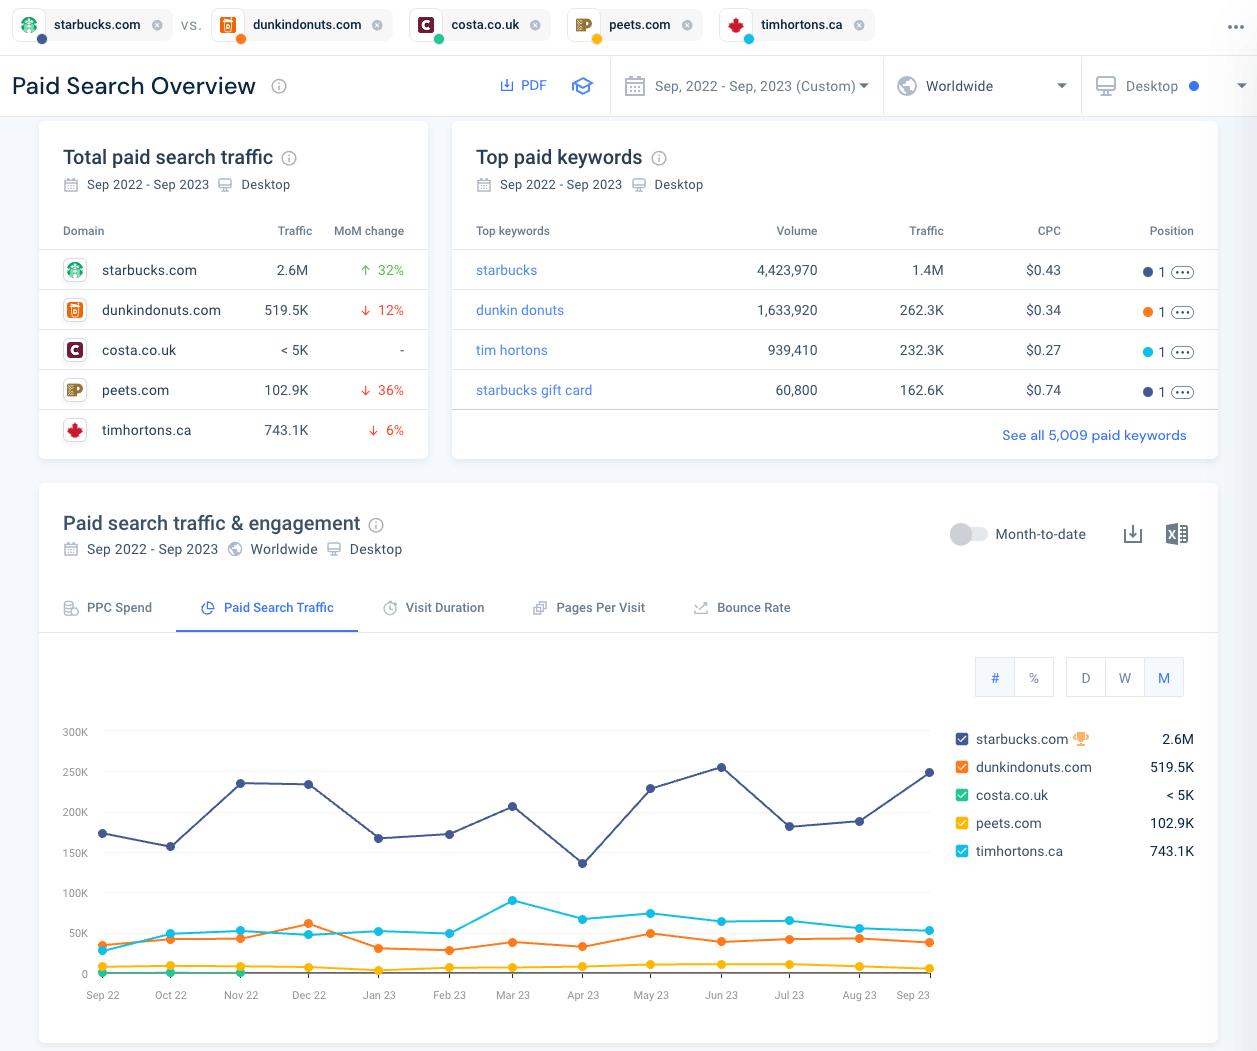The height and width of the screenshot is (1051, 1257).
Task: See all 5,009 paid keywords
Action: tap(1094, 435)
